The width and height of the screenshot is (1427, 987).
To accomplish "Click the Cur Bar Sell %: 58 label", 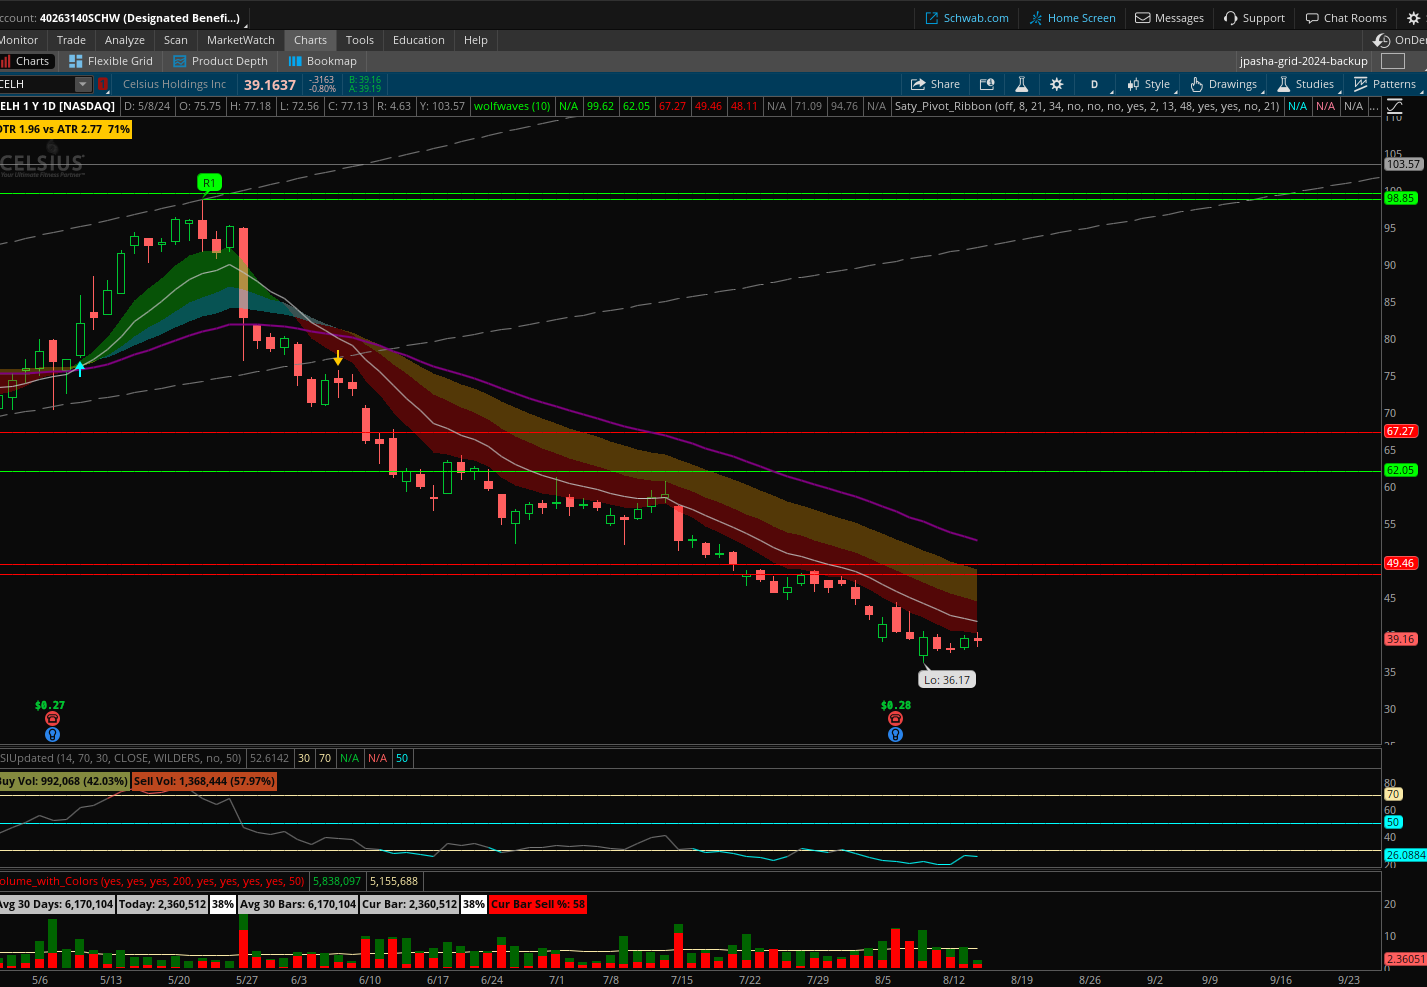I will (538, 904).
